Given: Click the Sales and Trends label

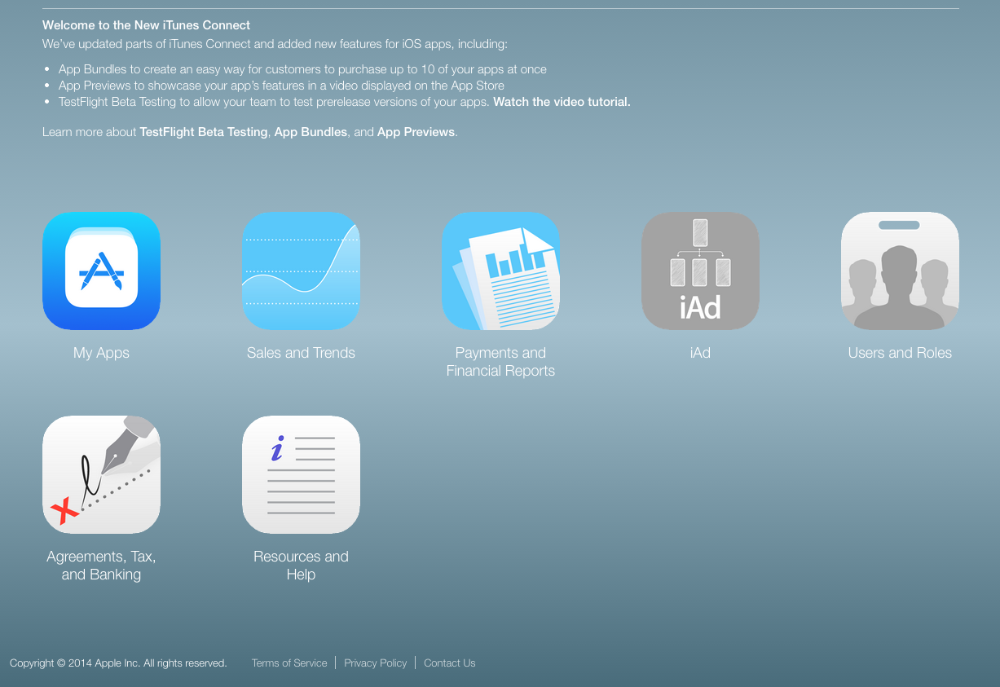Looking at the screenshot, I should click(301, 353).
